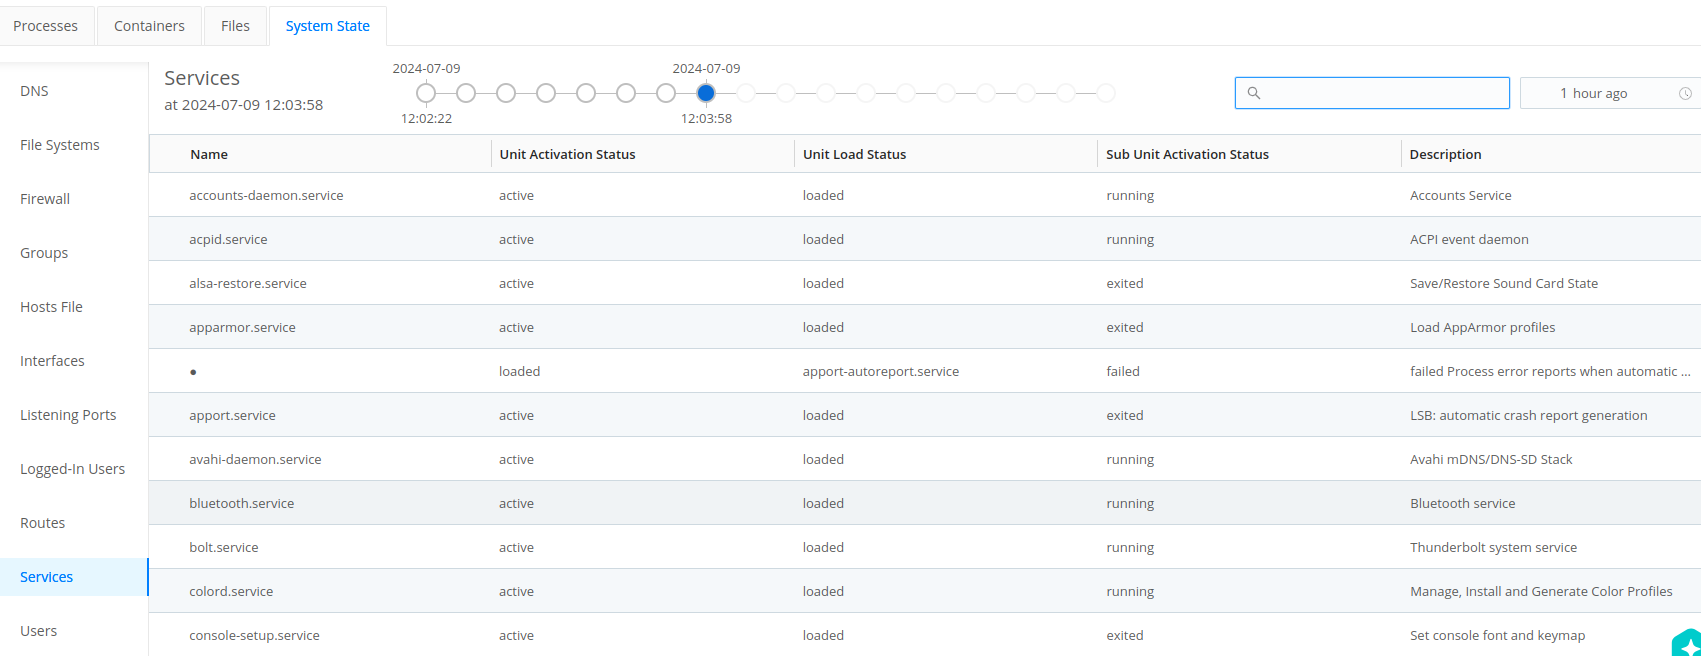This screenshot has width=1701, height=656.
Task: Open Logged-In Users in the sidebar
Action: [72, 469]
